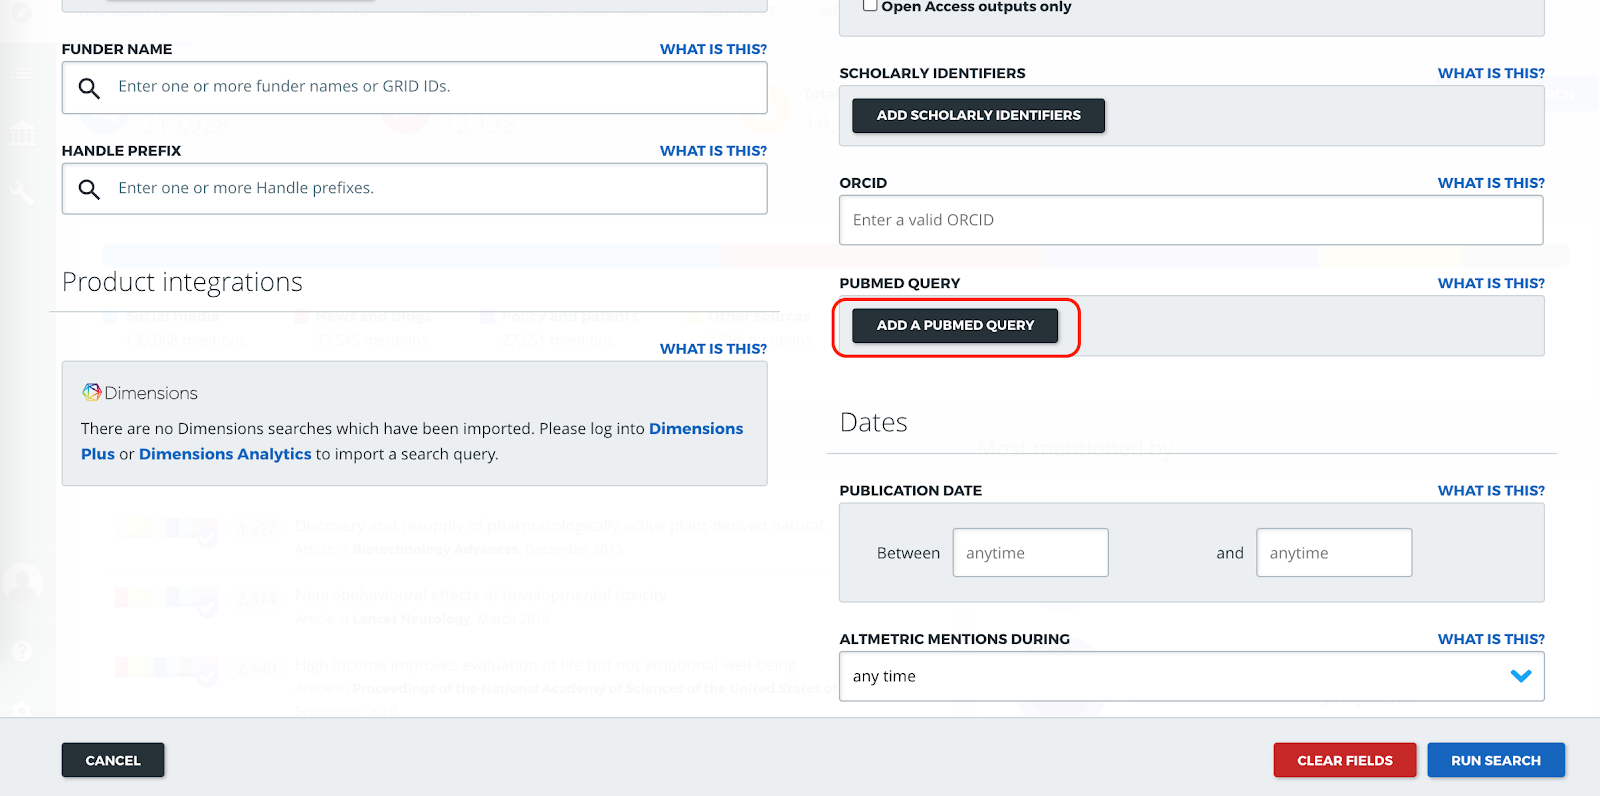Viewport: 1600px width, 796px height.
Task: Expand the Altmetric Mentions During dropdown
Action: [1520, 676]
